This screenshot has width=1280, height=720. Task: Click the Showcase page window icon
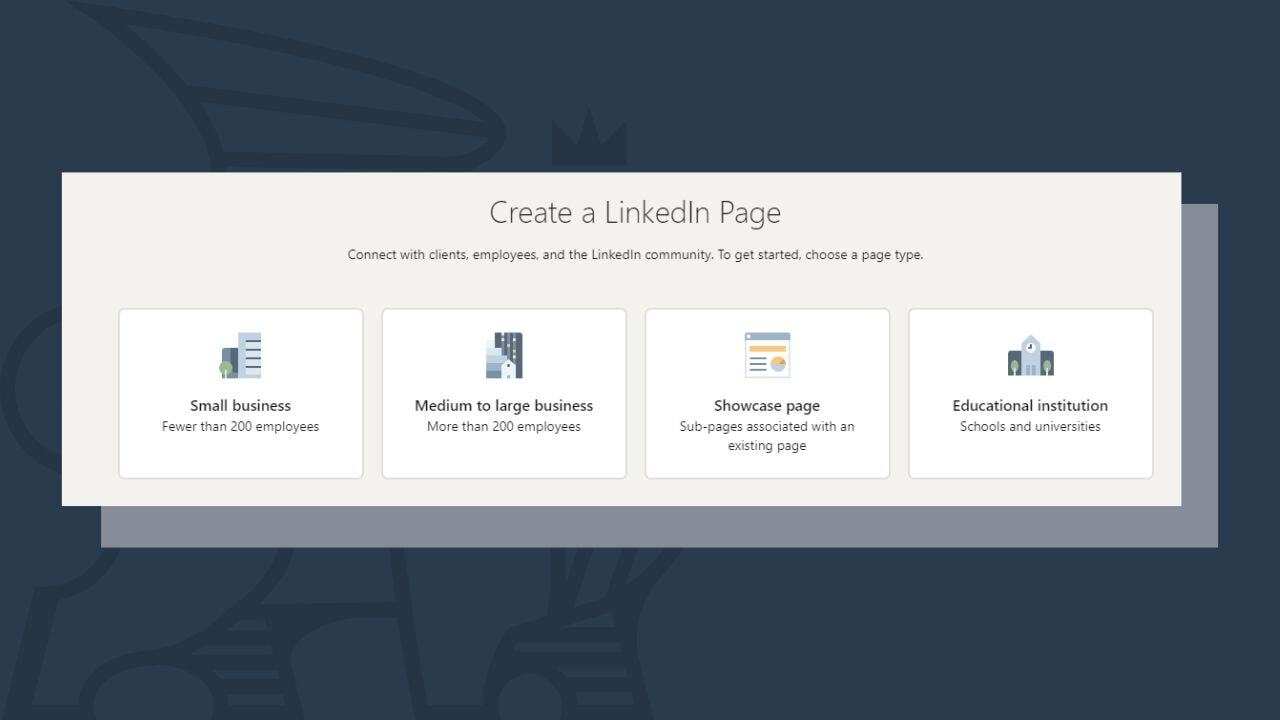(767, 355)
